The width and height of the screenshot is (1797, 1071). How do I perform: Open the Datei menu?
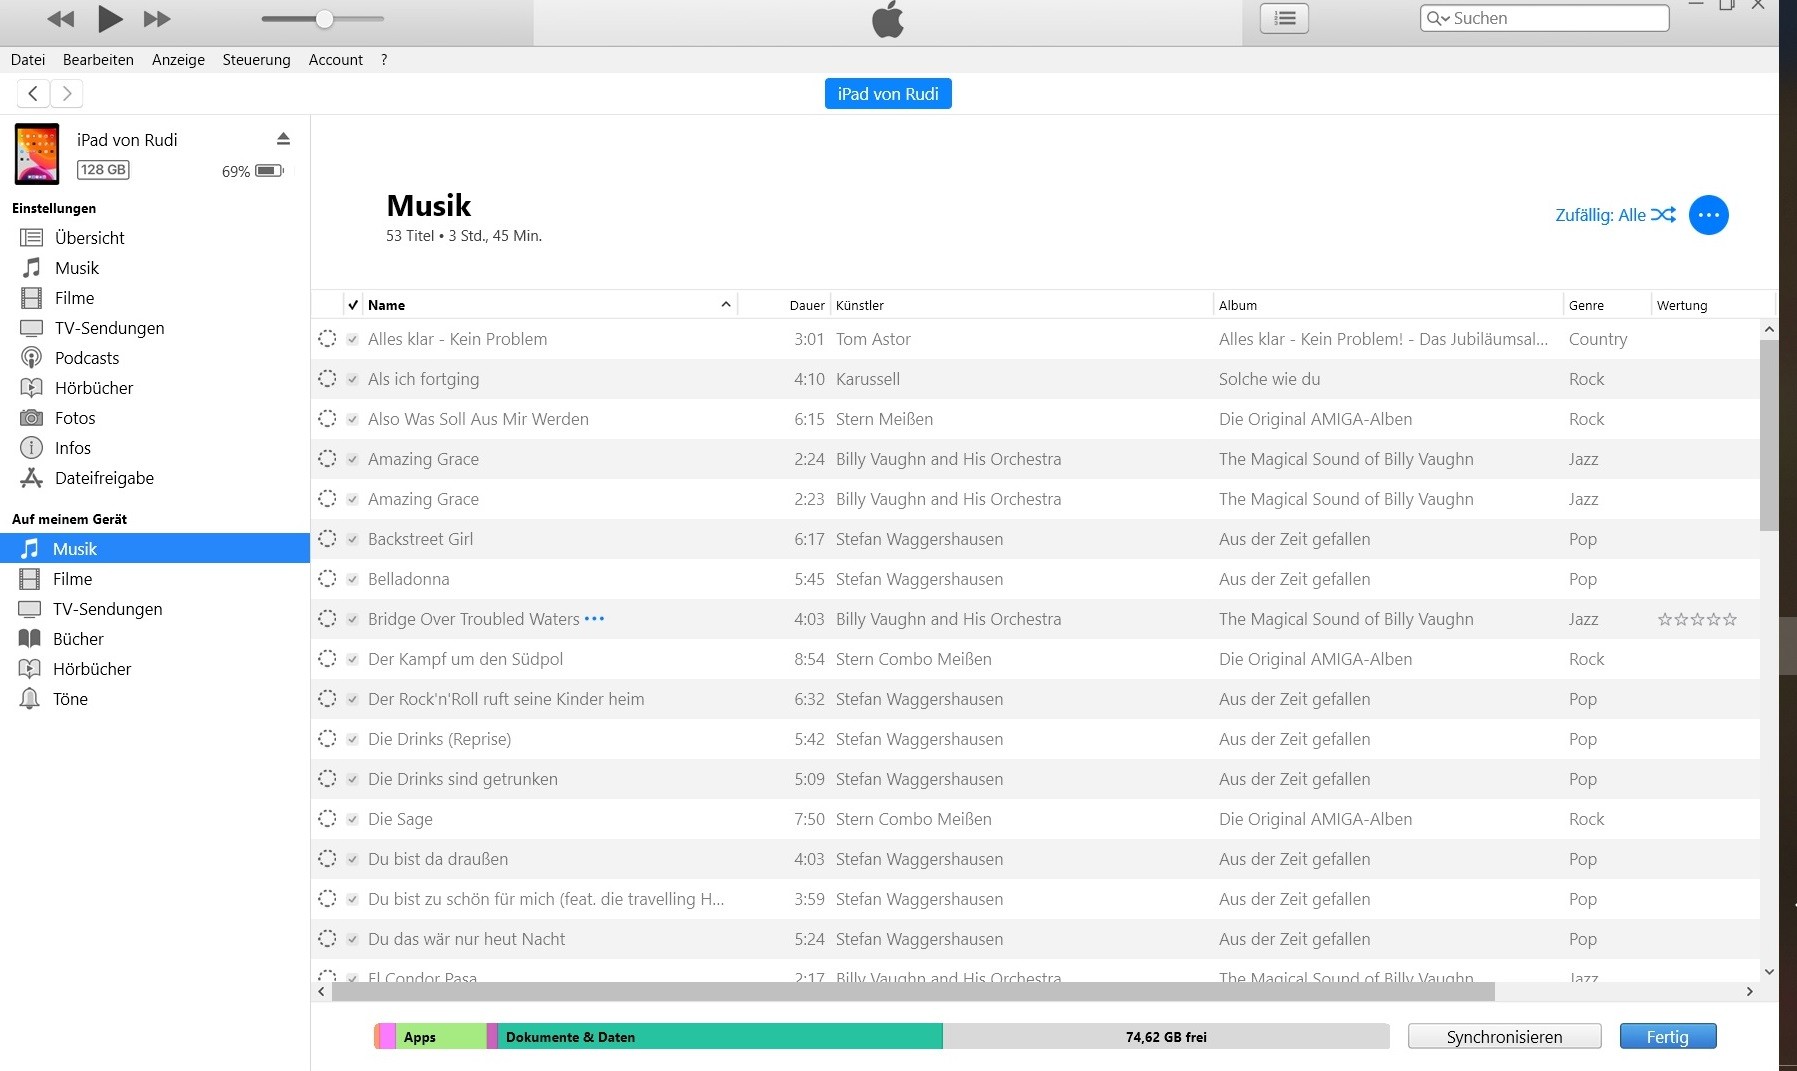[x=28, y=60]
